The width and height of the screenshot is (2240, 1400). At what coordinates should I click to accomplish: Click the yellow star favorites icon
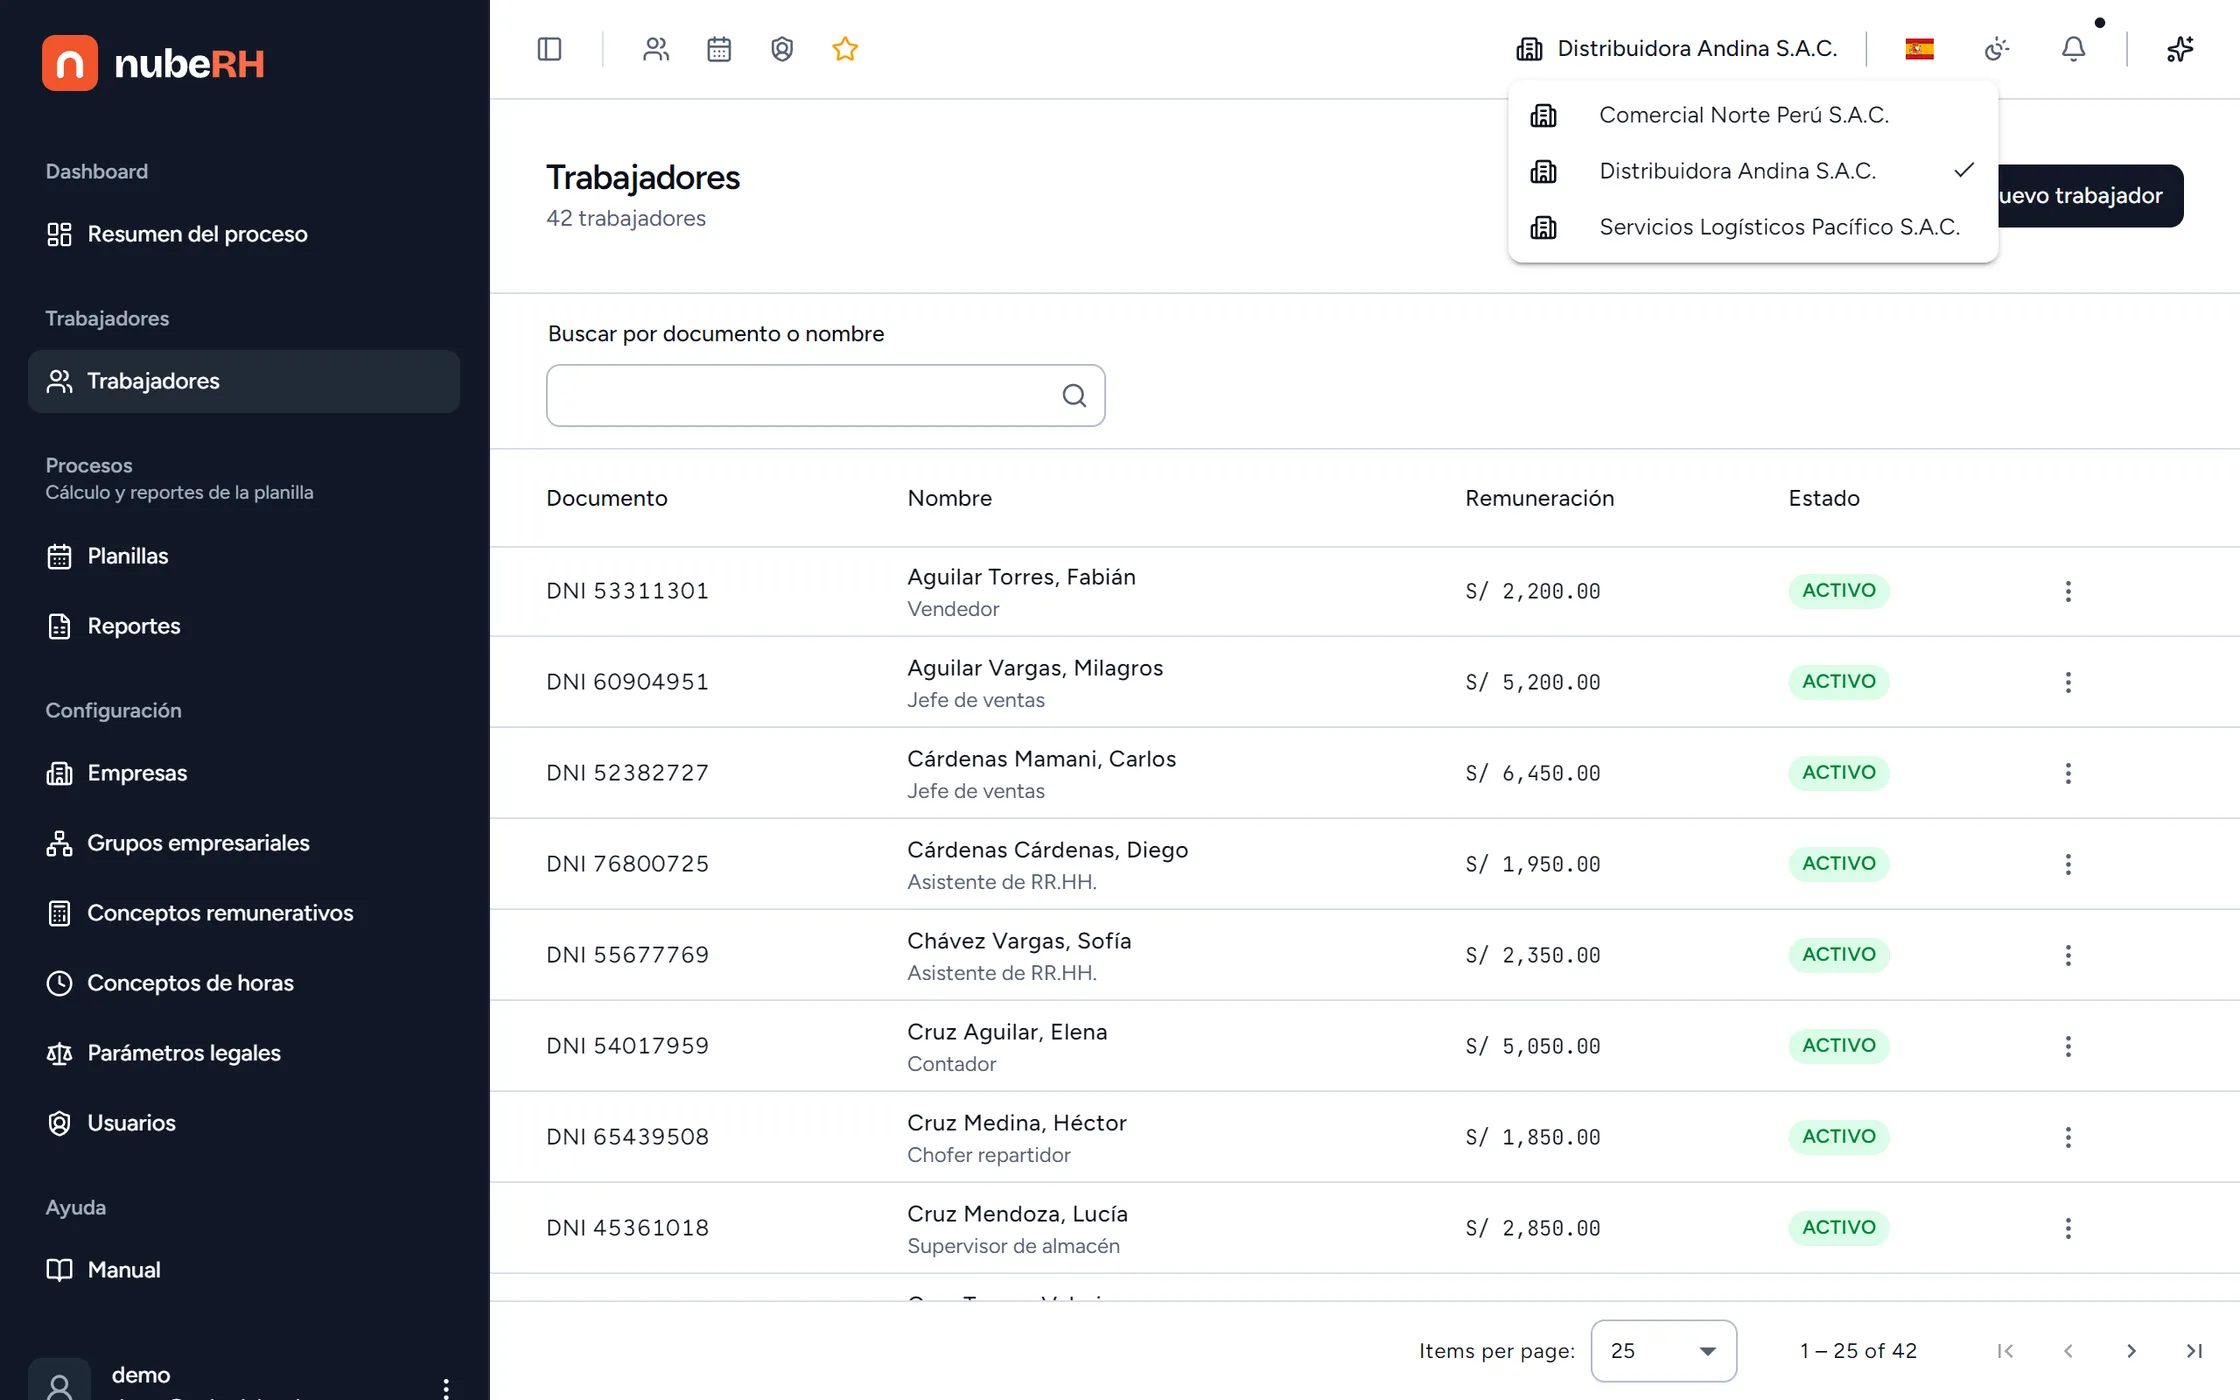click(x=845, y=49)
